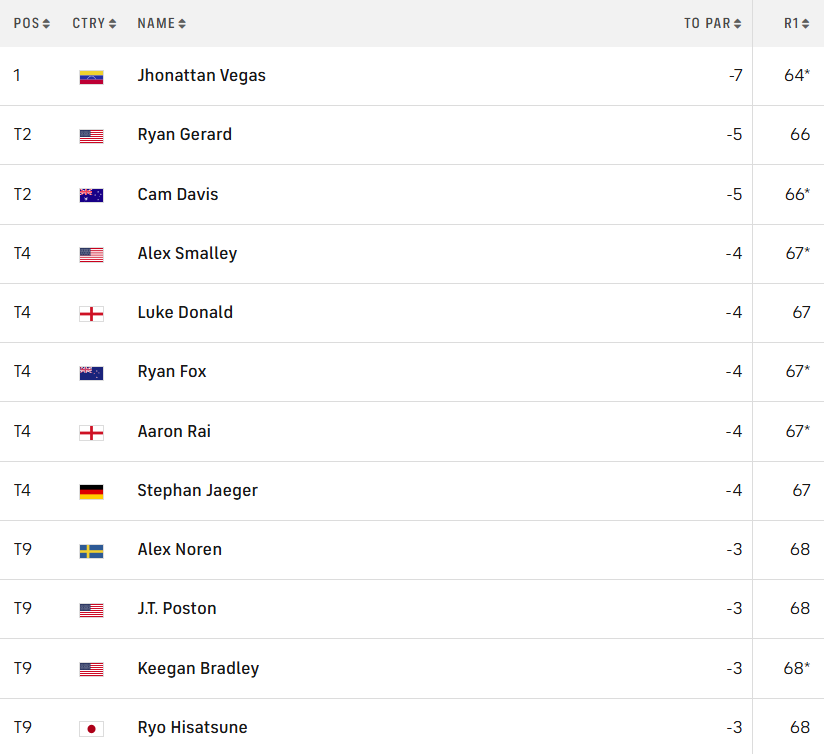
Task: Click the USA flag next to Ryan Gerard
Action: click(91, 136)
